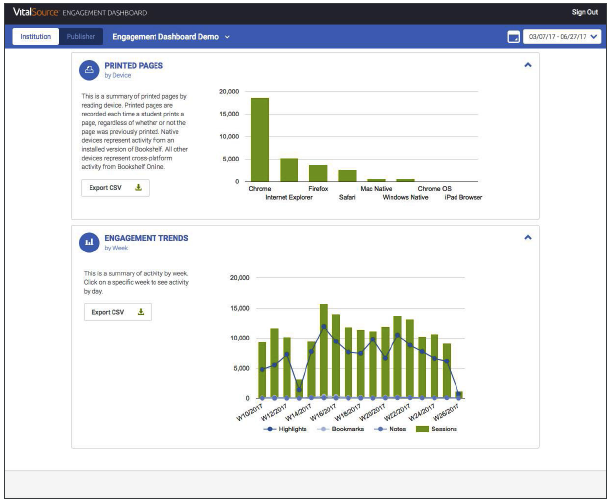Switch to the Institution tab

click(x=36, y=37)
